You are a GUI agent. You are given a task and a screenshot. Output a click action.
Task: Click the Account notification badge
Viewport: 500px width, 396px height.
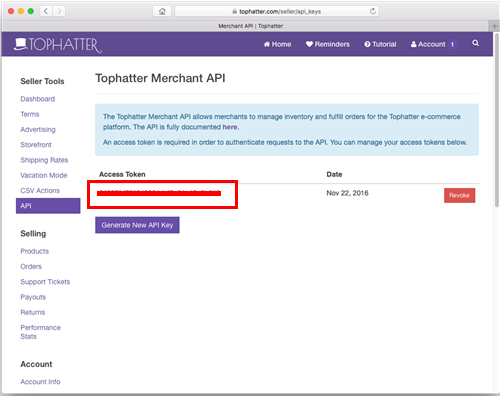click(452, 44)
